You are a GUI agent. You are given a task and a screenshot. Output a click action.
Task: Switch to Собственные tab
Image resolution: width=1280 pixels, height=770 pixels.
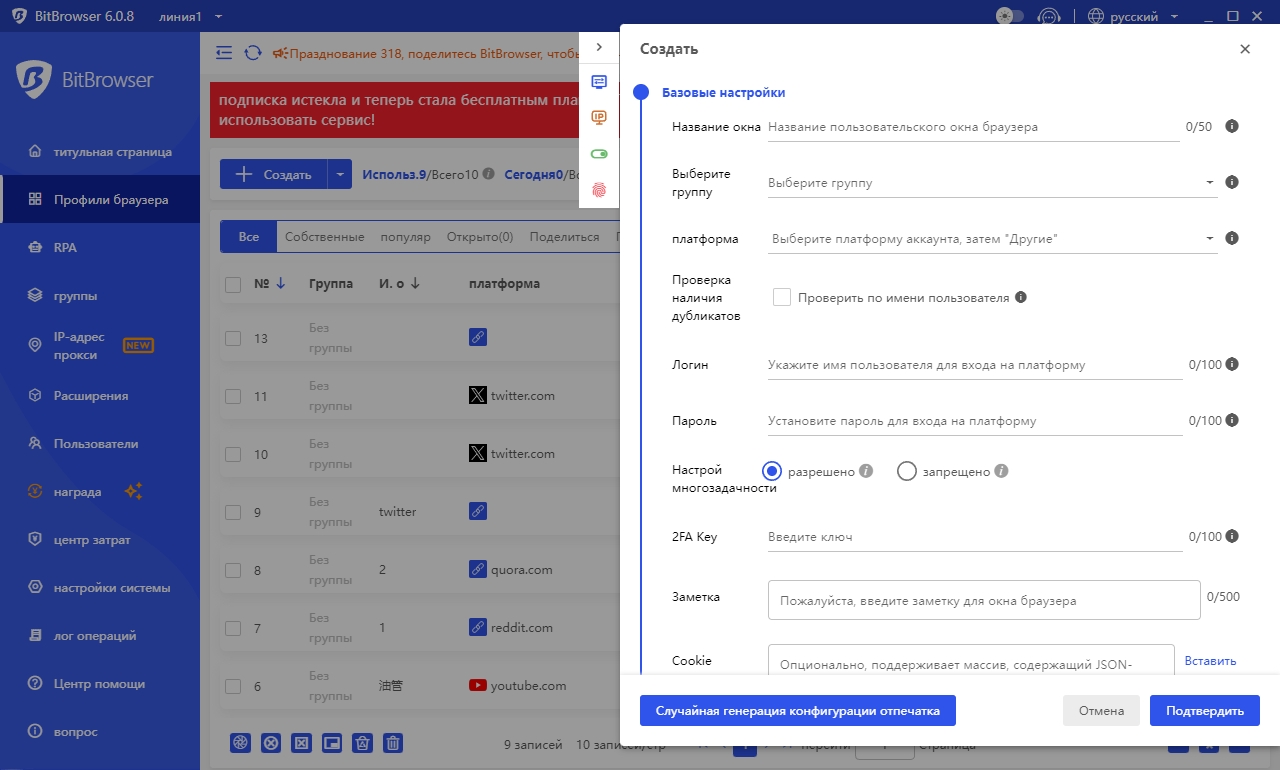pos(324,237)
